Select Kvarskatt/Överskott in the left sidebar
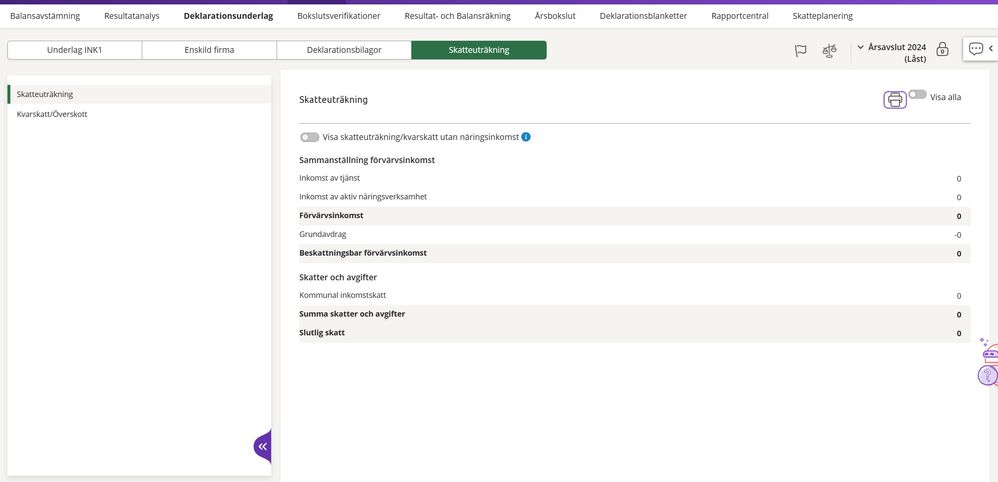This screenshot has width=998, height=482. pyautogui.click(x=52, y=114)
